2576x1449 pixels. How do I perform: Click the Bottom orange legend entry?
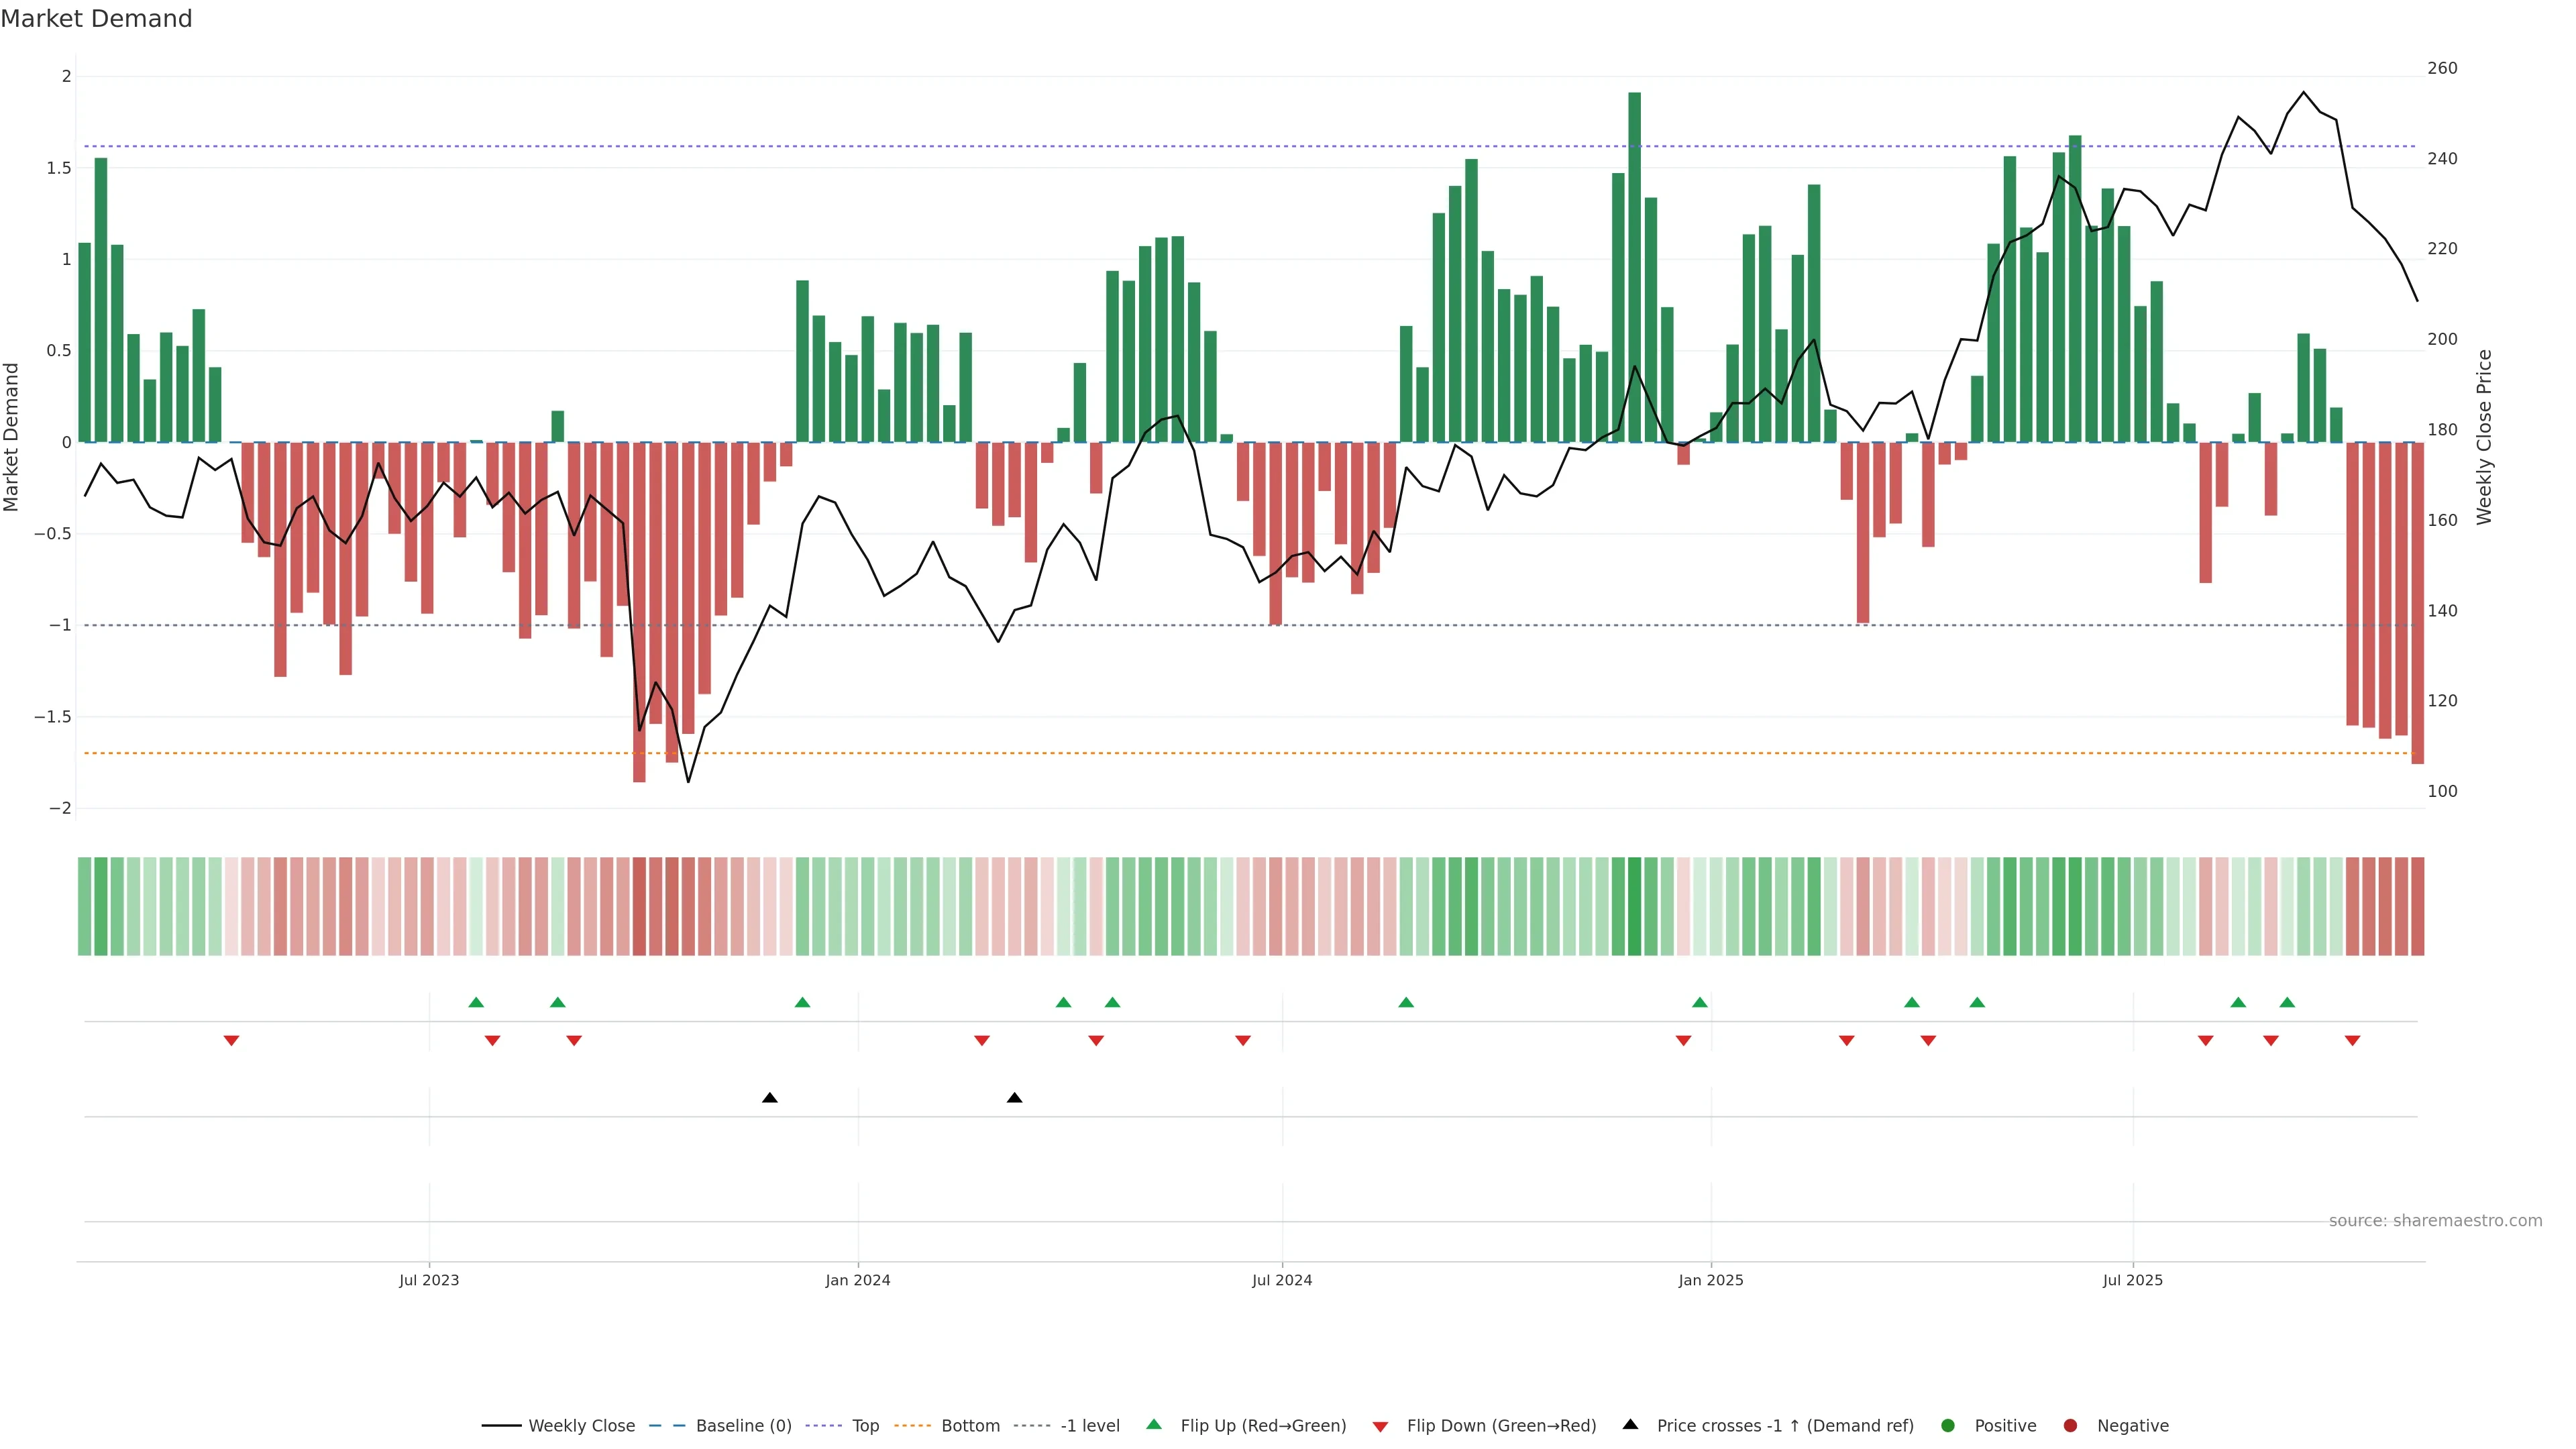tap(970, 1426)
